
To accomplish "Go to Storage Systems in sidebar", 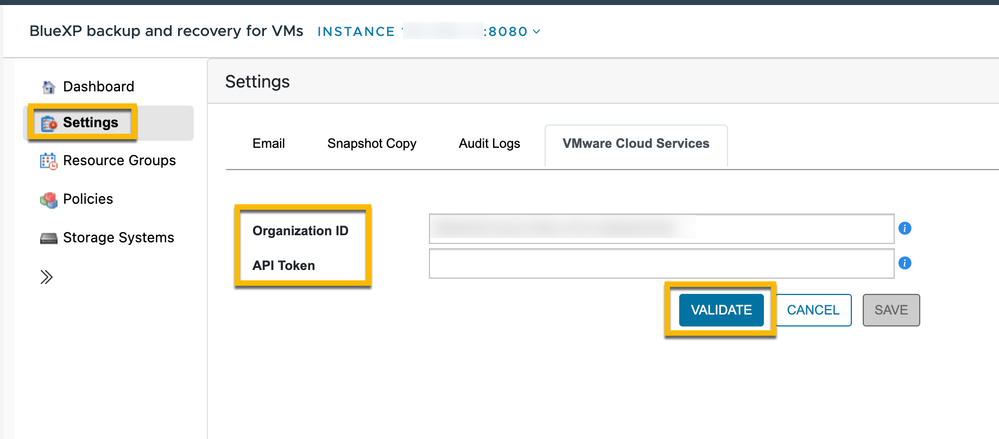I will 118,238.
